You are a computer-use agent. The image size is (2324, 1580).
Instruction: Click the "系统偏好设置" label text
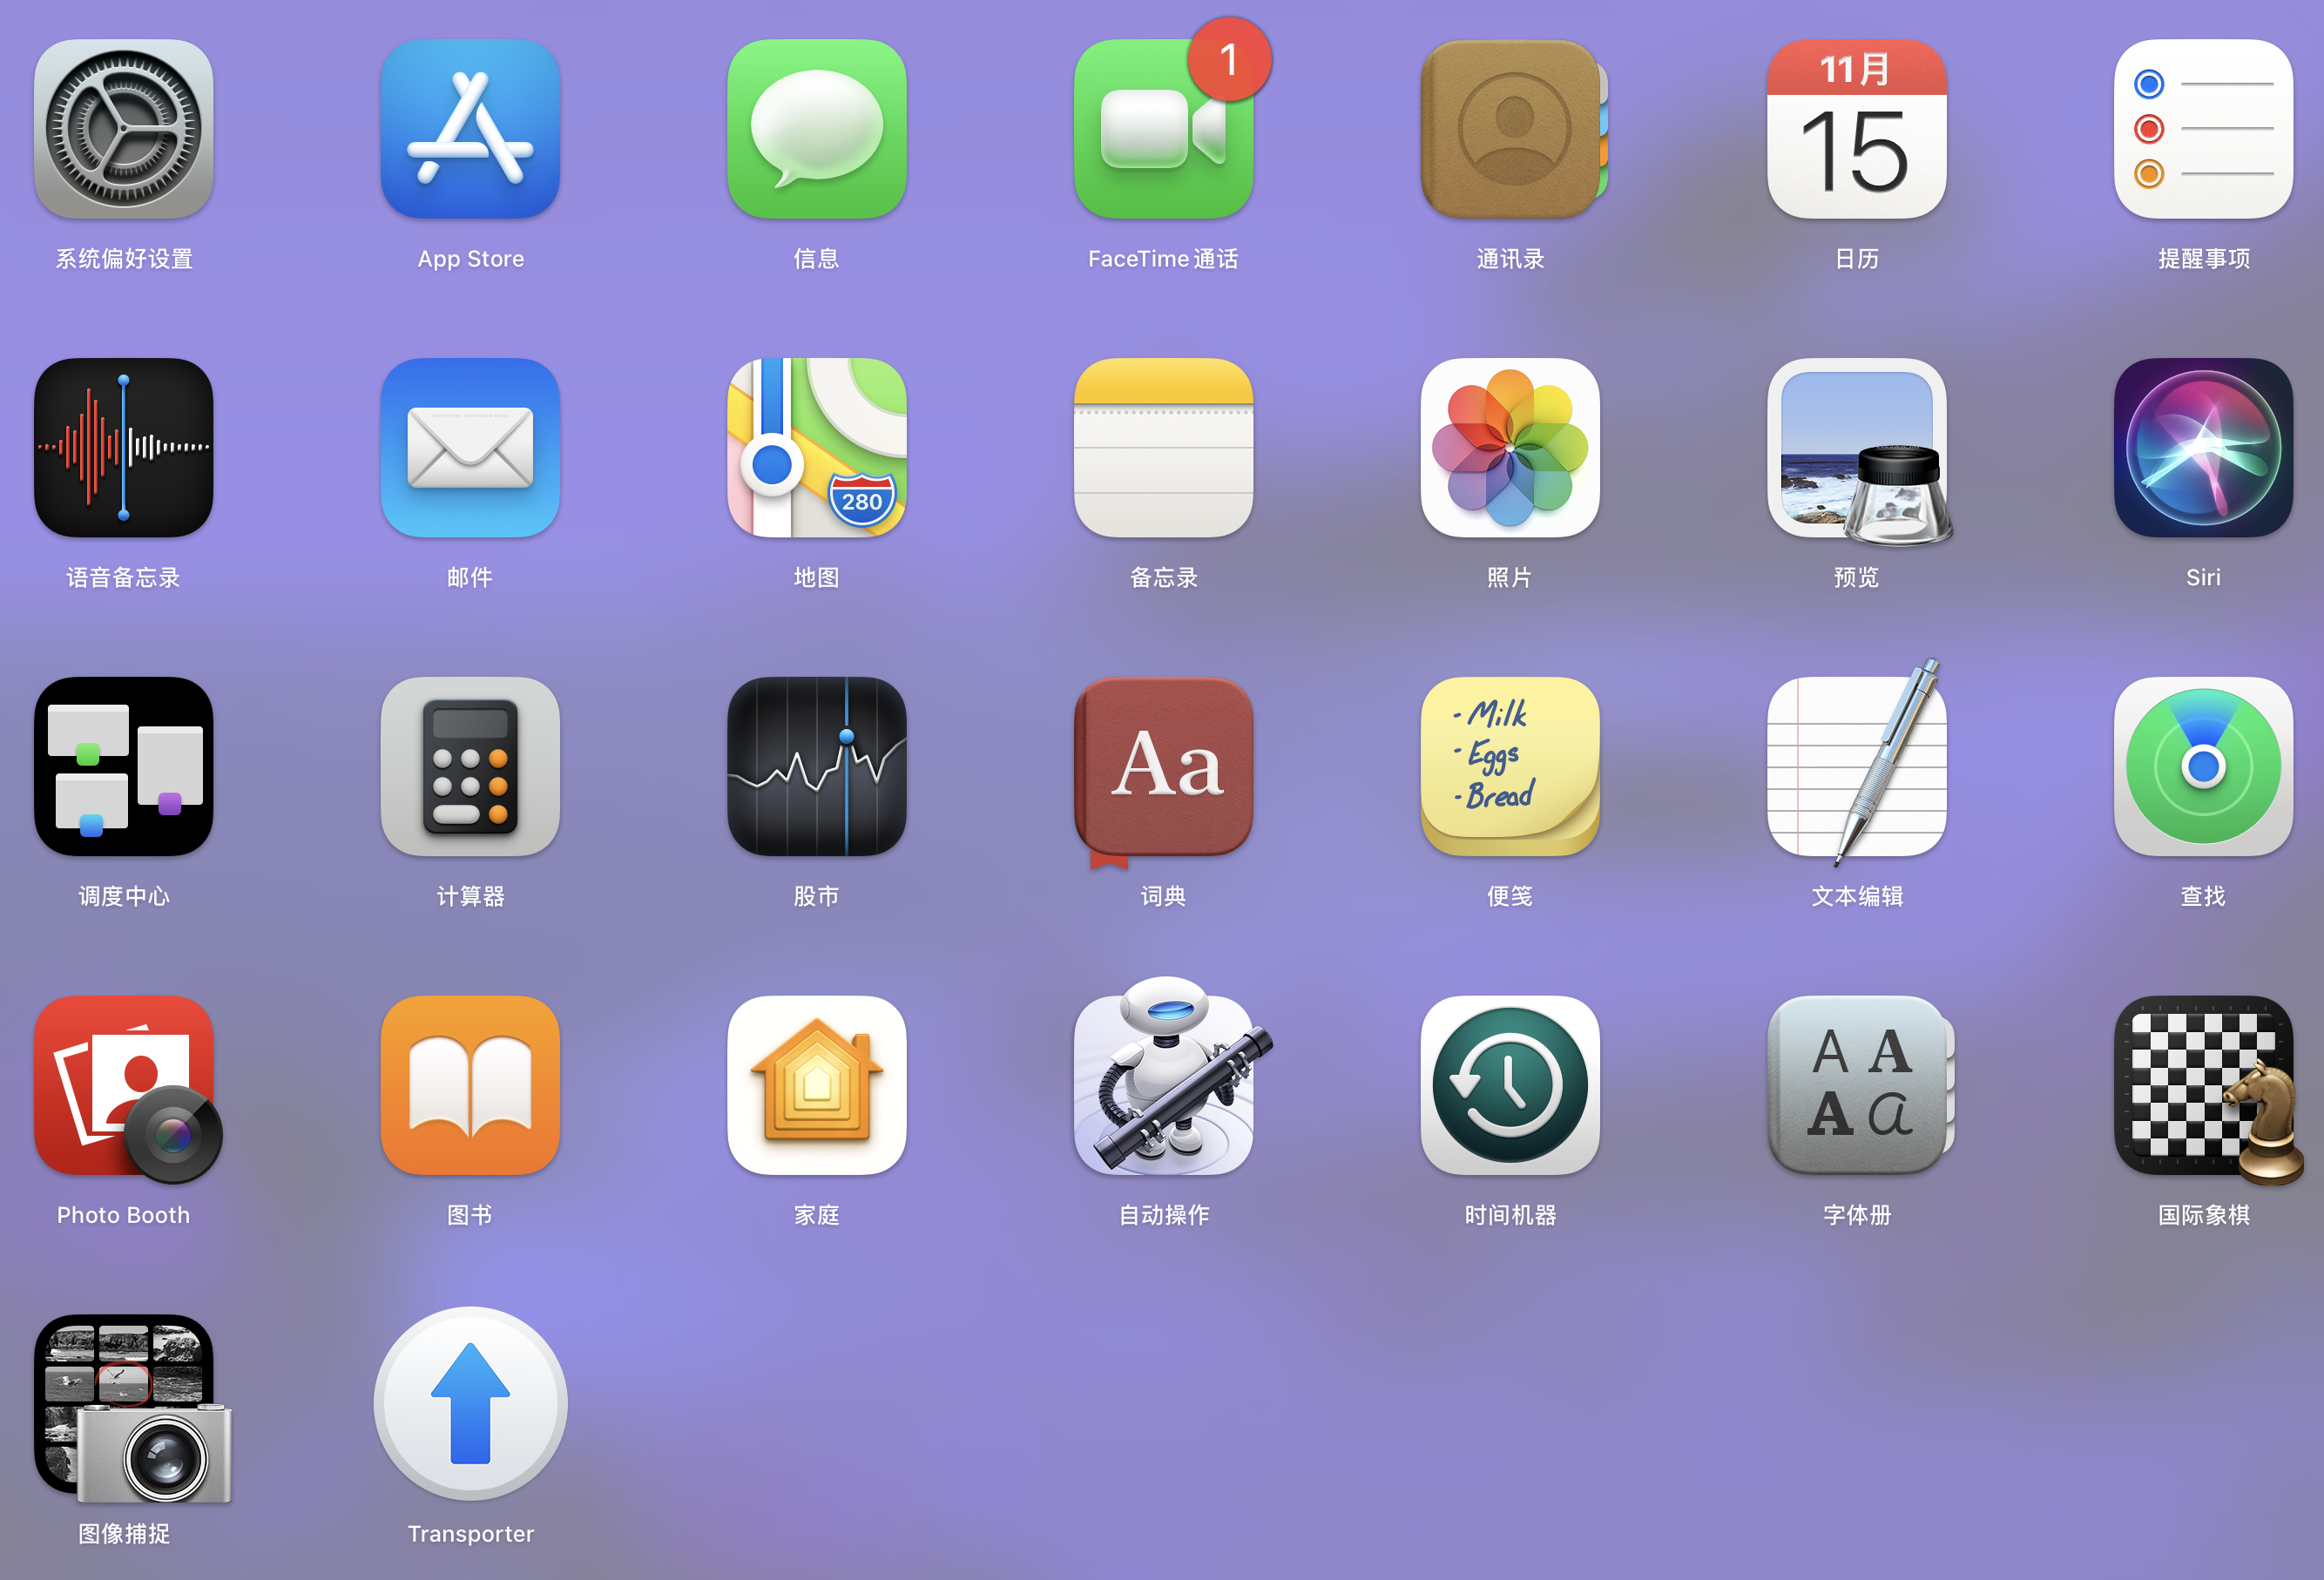123,259
